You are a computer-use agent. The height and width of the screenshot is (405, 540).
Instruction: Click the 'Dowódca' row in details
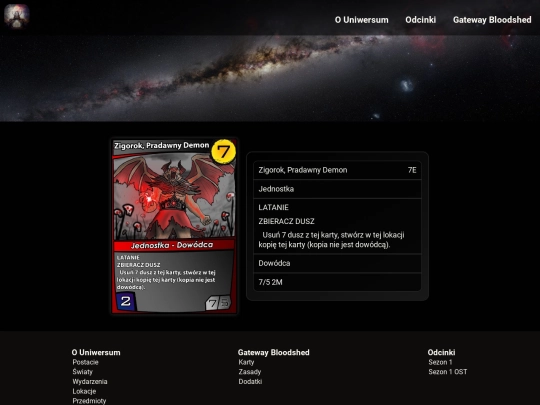[337, 263]
